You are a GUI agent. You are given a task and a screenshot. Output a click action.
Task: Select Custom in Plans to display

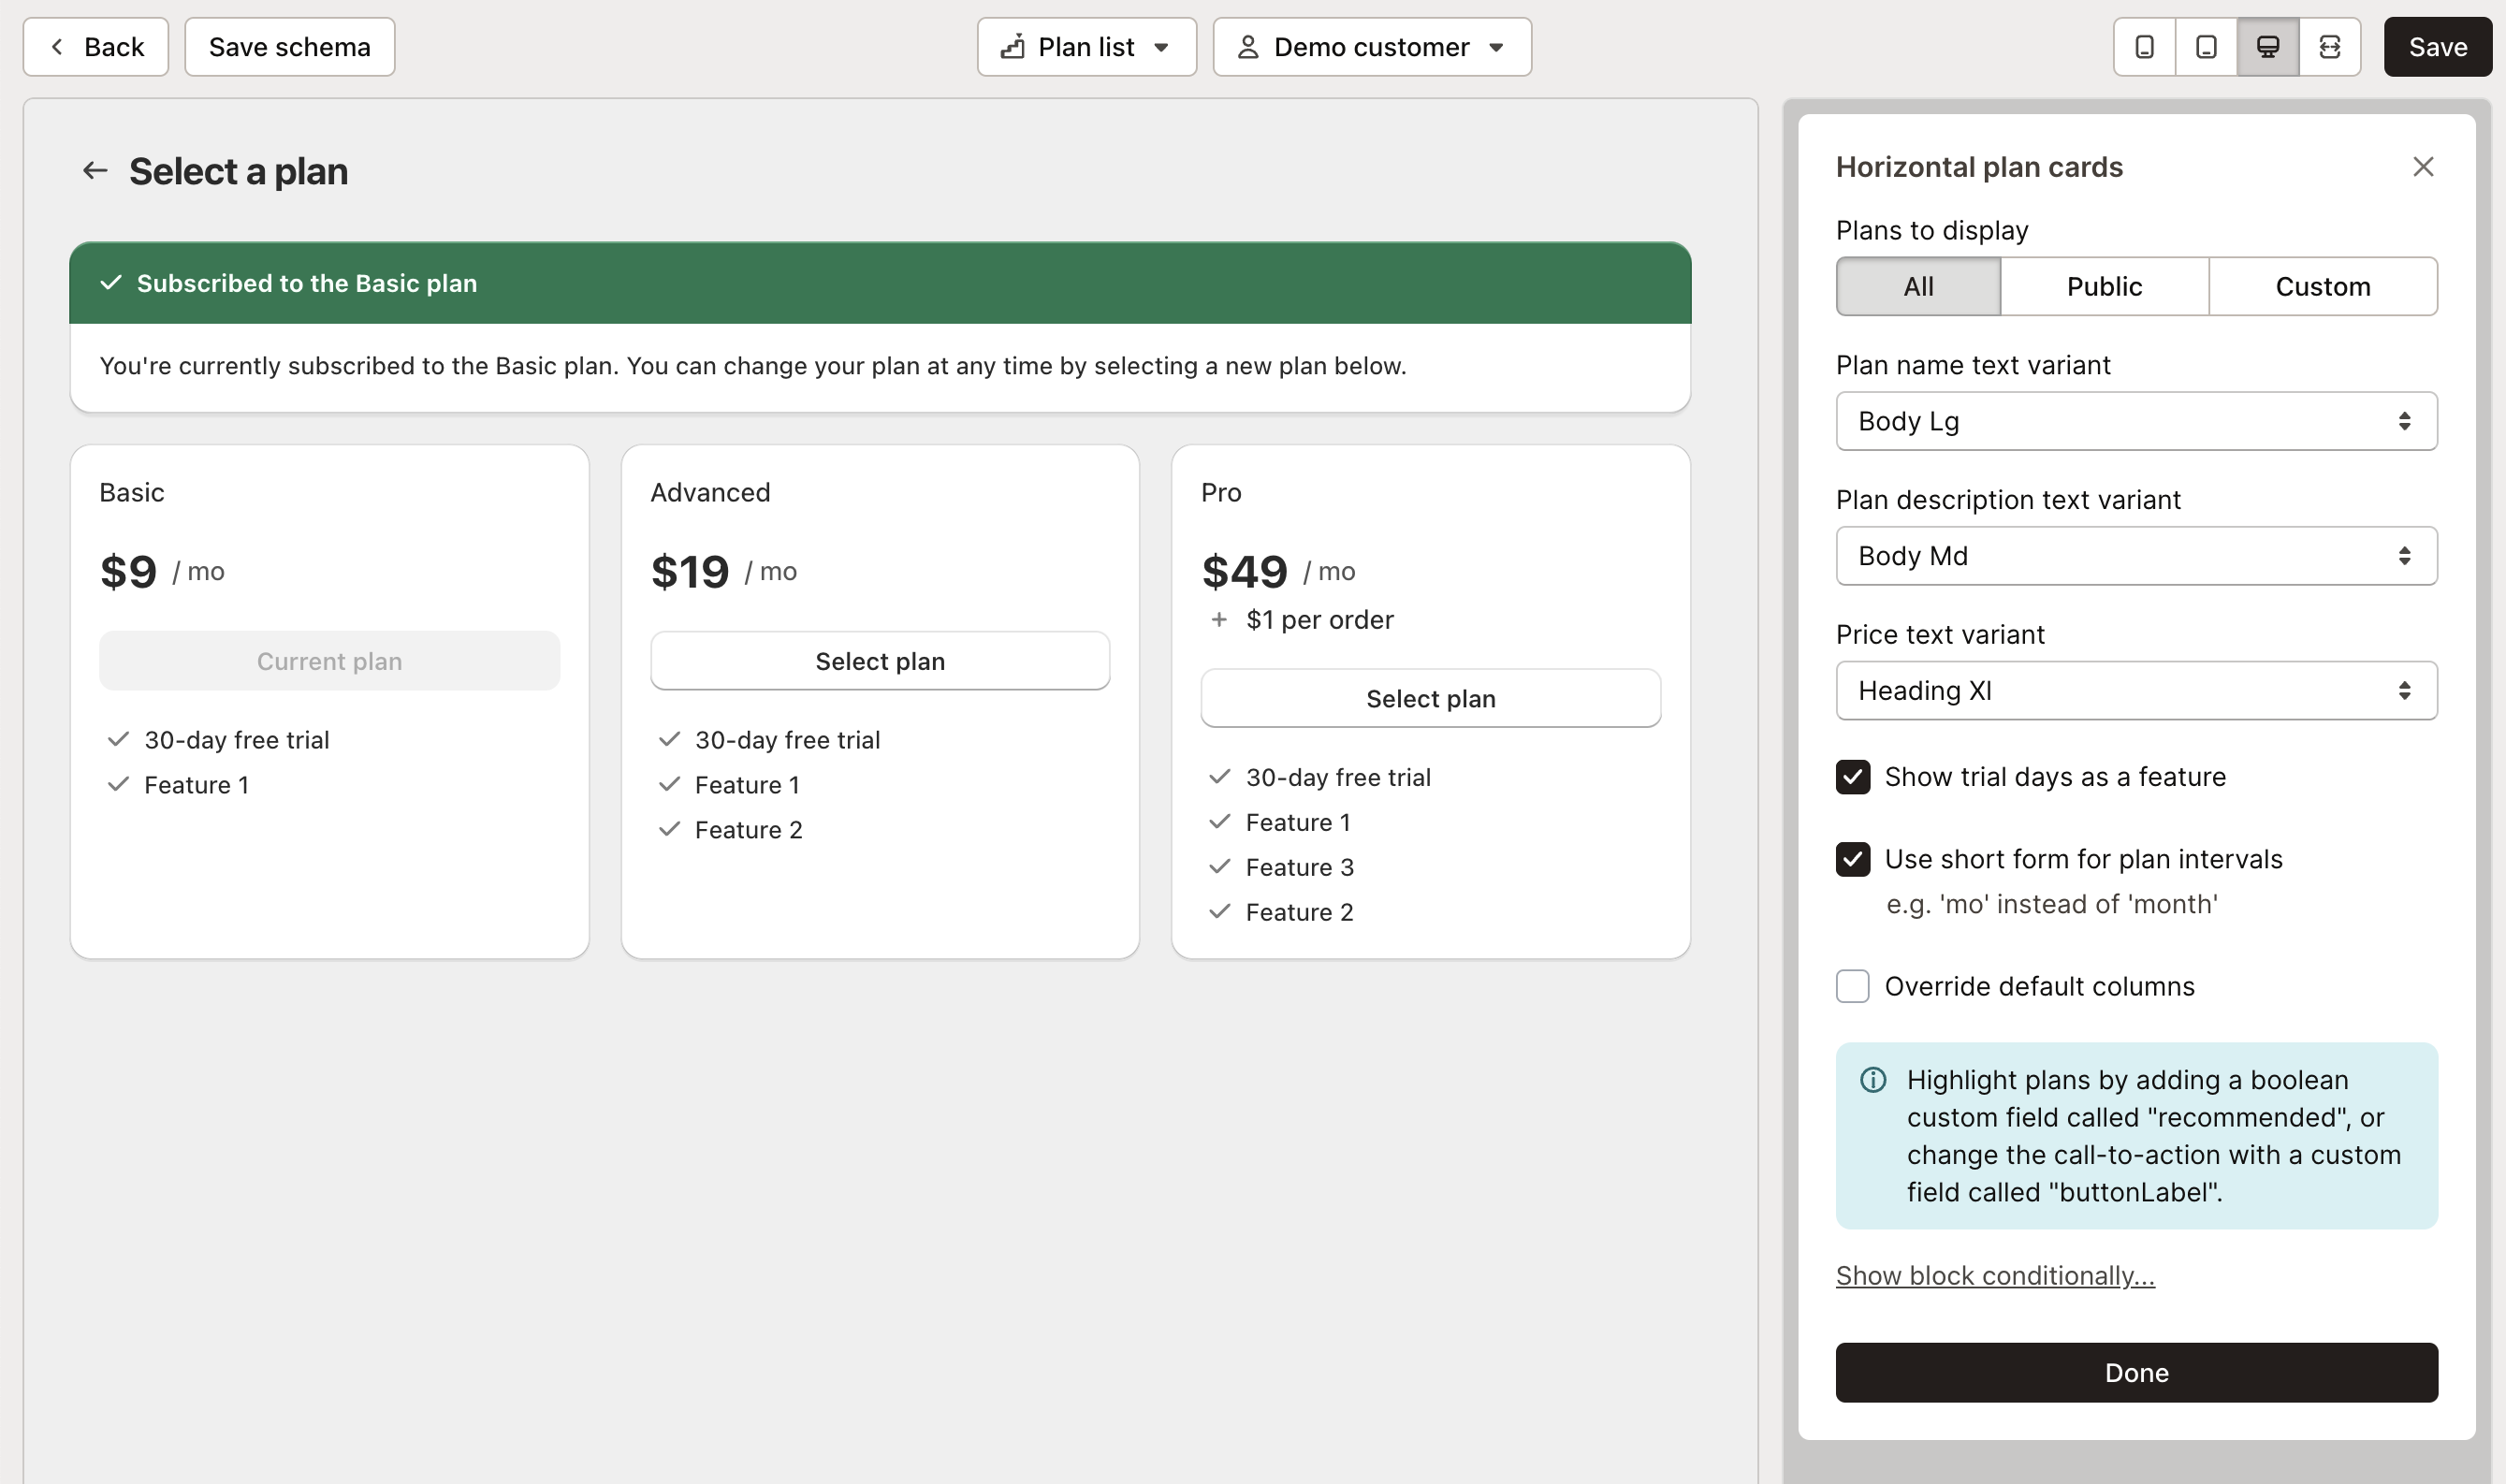click(x=2322, y=286)
